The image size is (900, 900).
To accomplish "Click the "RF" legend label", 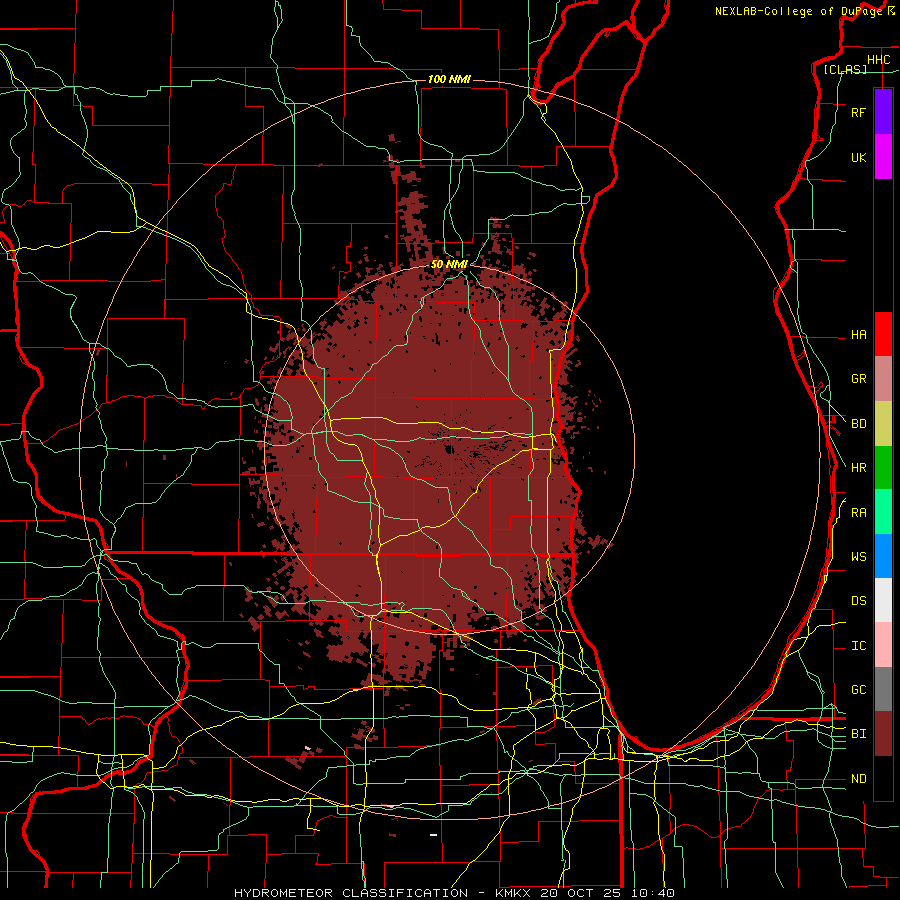I will pos(858,113).
